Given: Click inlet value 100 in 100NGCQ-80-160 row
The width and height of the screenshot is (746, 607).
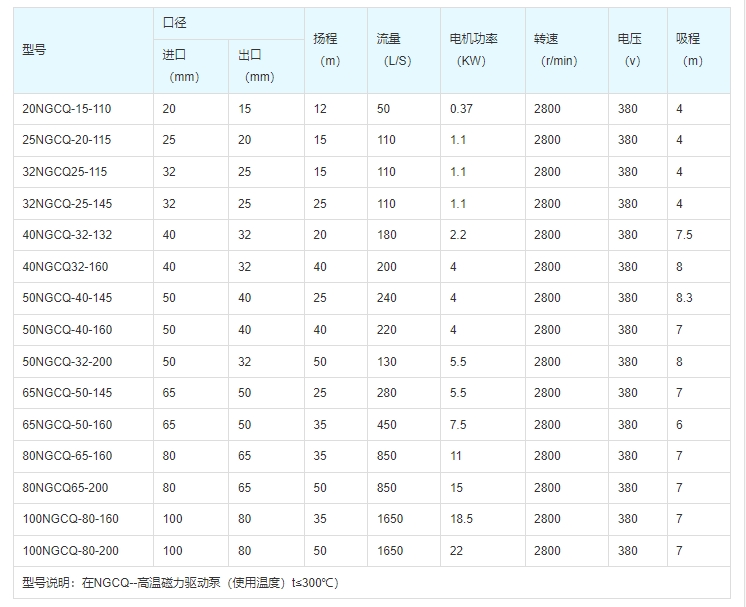Looking at the screenshot, I should coord(172,519).
